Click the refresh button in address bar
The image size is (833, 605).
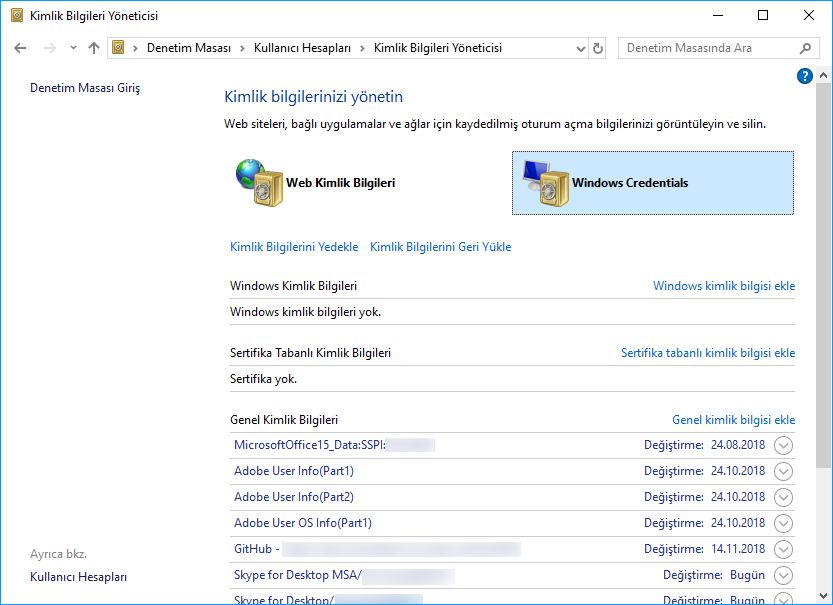pos(598,48)
